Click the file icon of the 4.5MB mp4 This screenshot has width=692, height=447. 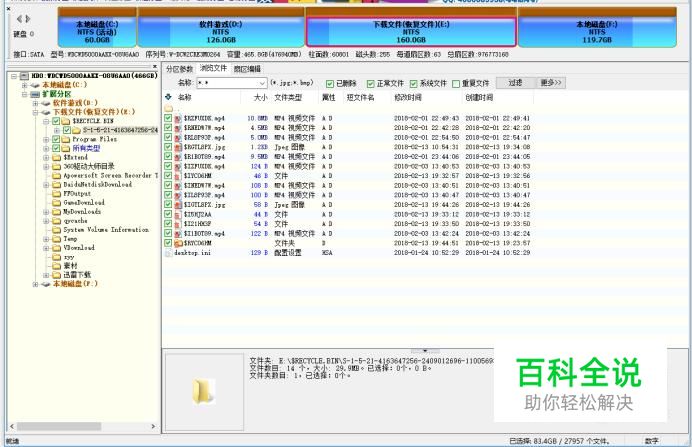178,128
